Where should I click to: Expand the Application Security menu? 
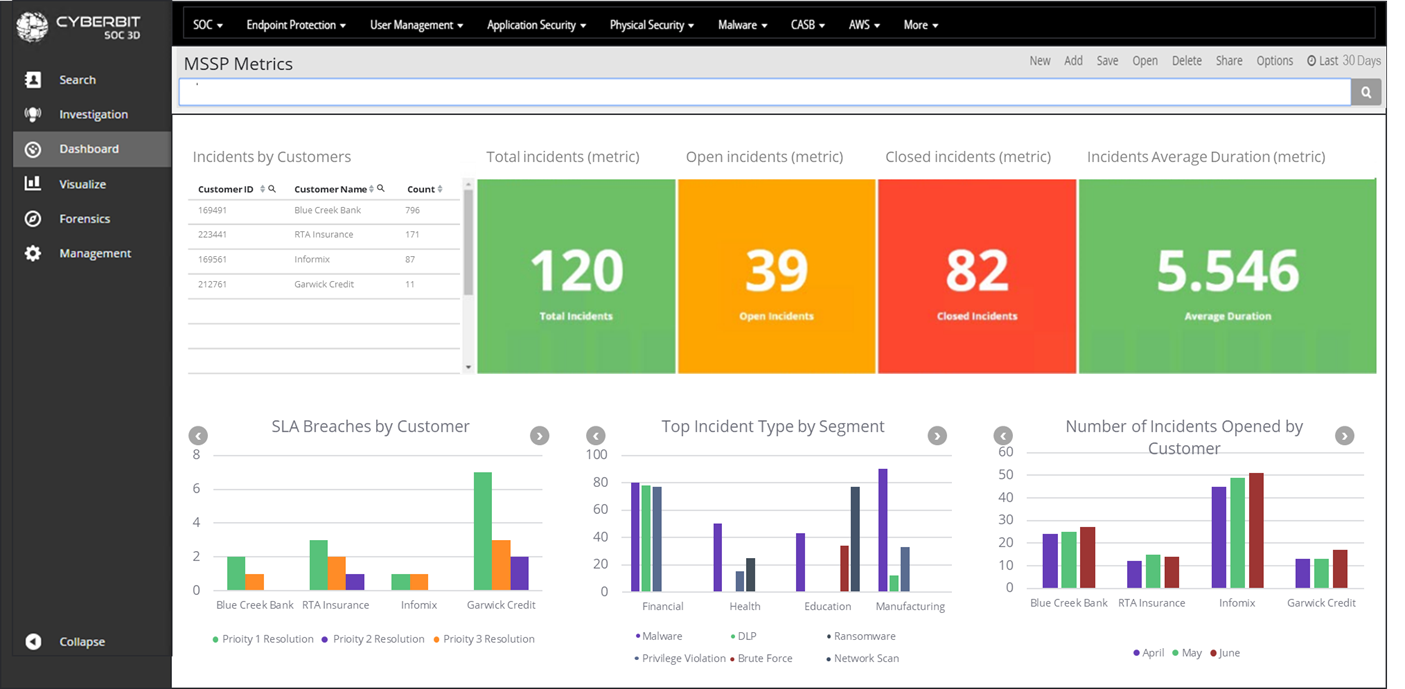[x=537, y=25]
